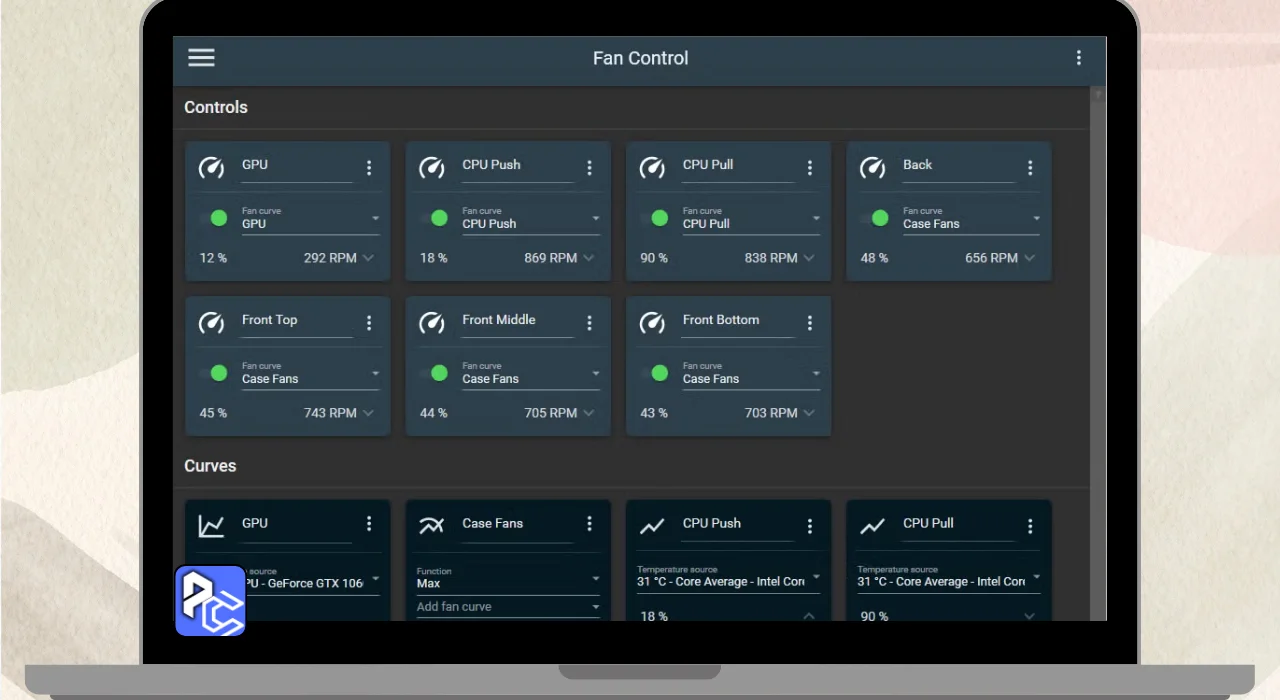Screen dimensions: 1280x700
Task: Click the speedometer icon on GPU control card
Action: click(211, 167)
